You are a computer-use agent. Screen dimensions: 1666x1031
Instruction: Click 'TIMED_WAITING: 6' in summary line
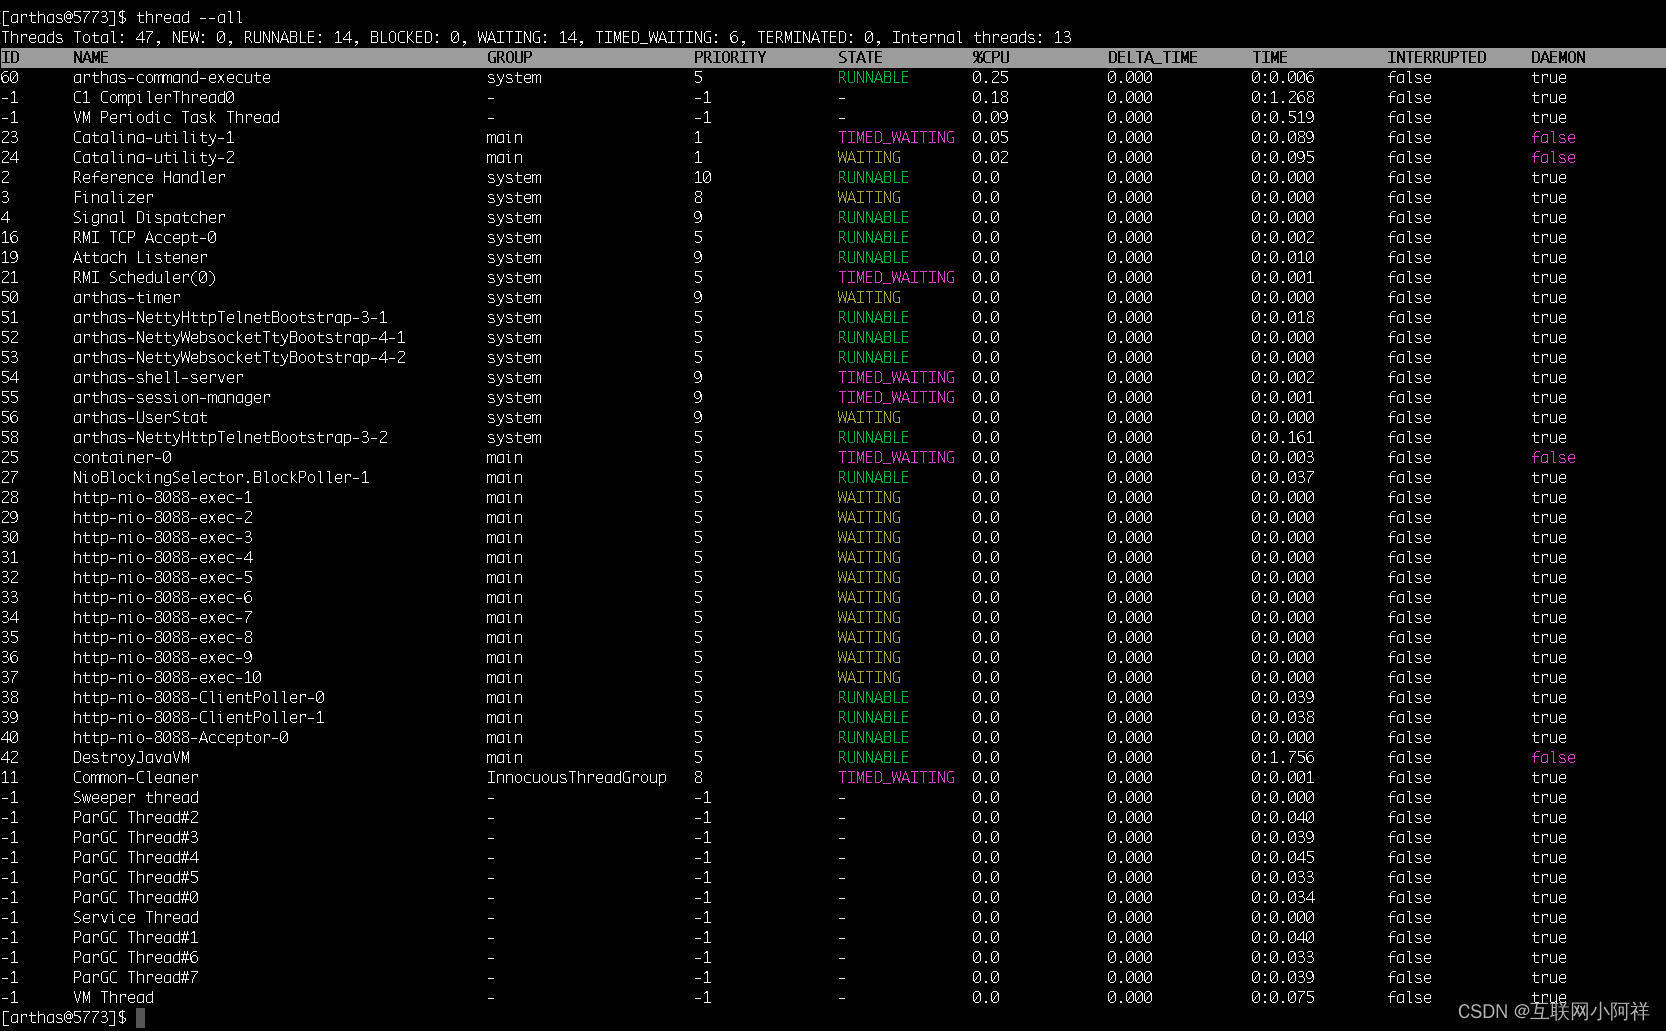click(667, 37)
